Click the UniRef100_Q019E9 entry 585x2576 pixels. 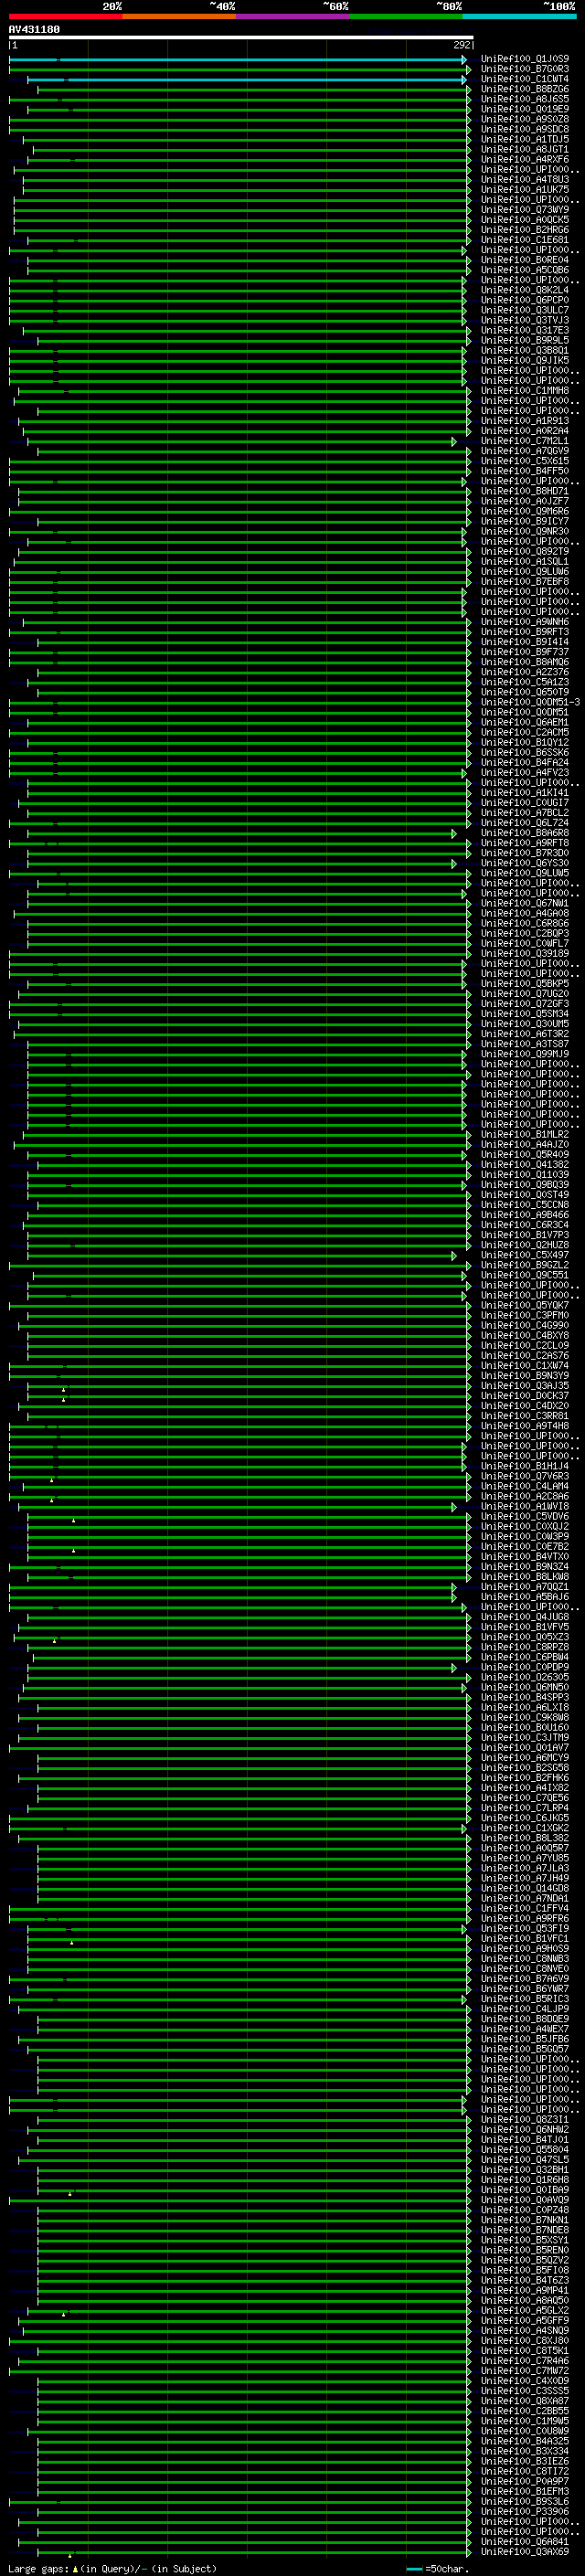click(525, 109)
